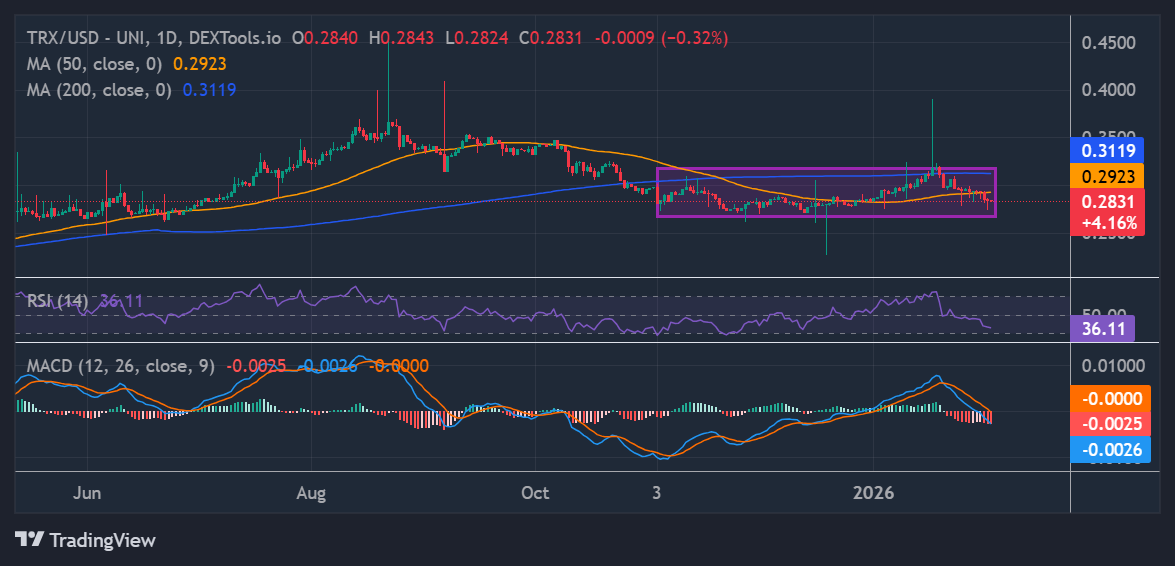The width and height of the screenshot is (1175, 566).
Task: Click the orange 0.2923 price tag
Action: click(x=1107, y=176)
